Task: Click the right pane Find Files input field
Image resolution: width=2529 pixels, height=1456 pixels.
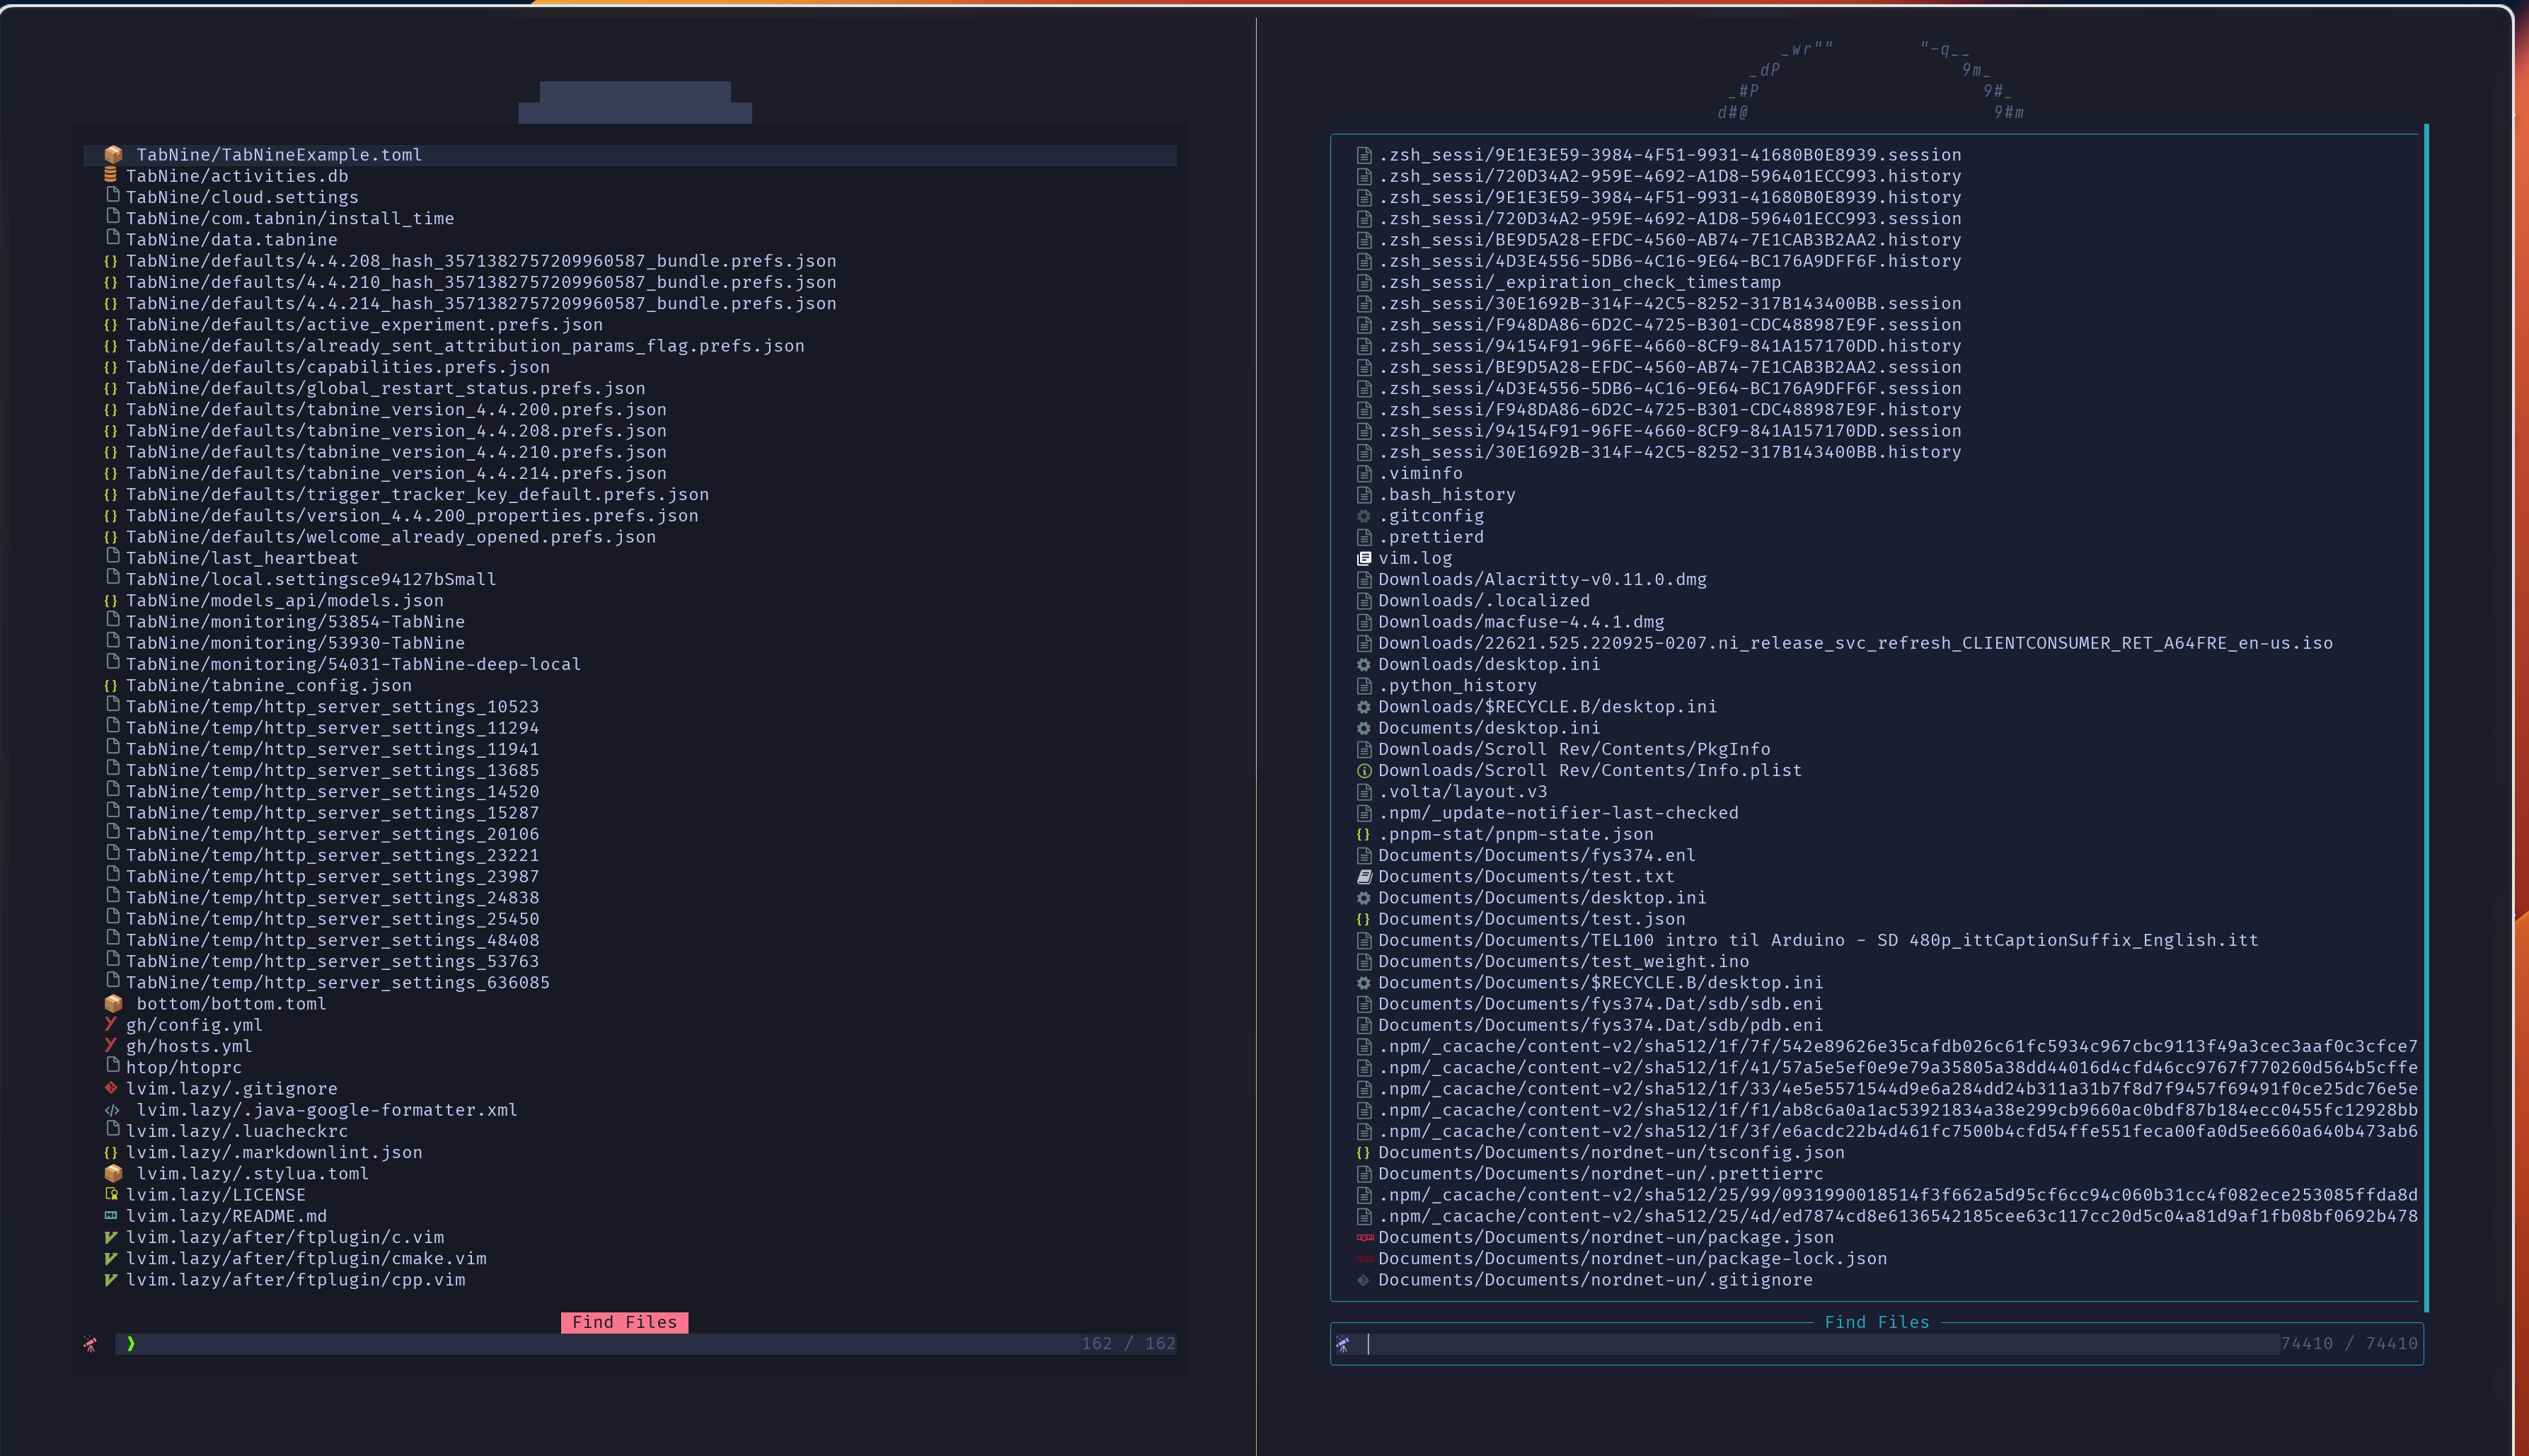Action: (x=1700, y=1344)
